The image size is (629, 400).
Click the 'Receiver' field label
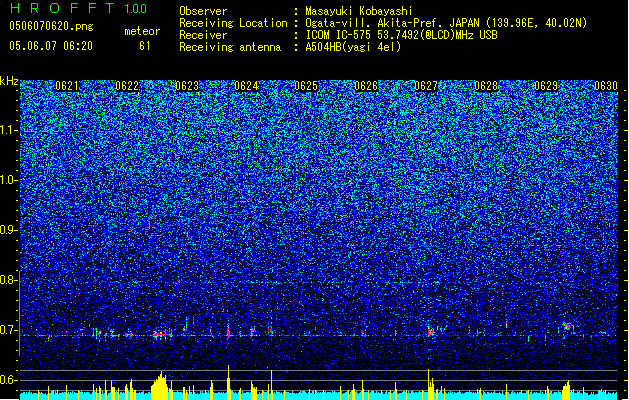pos(203,35)
